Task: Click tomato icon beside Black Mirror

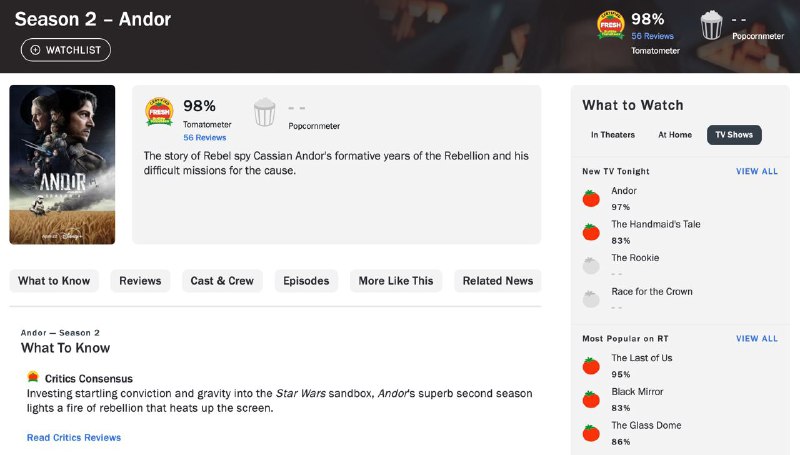Action: pos(591,399)
